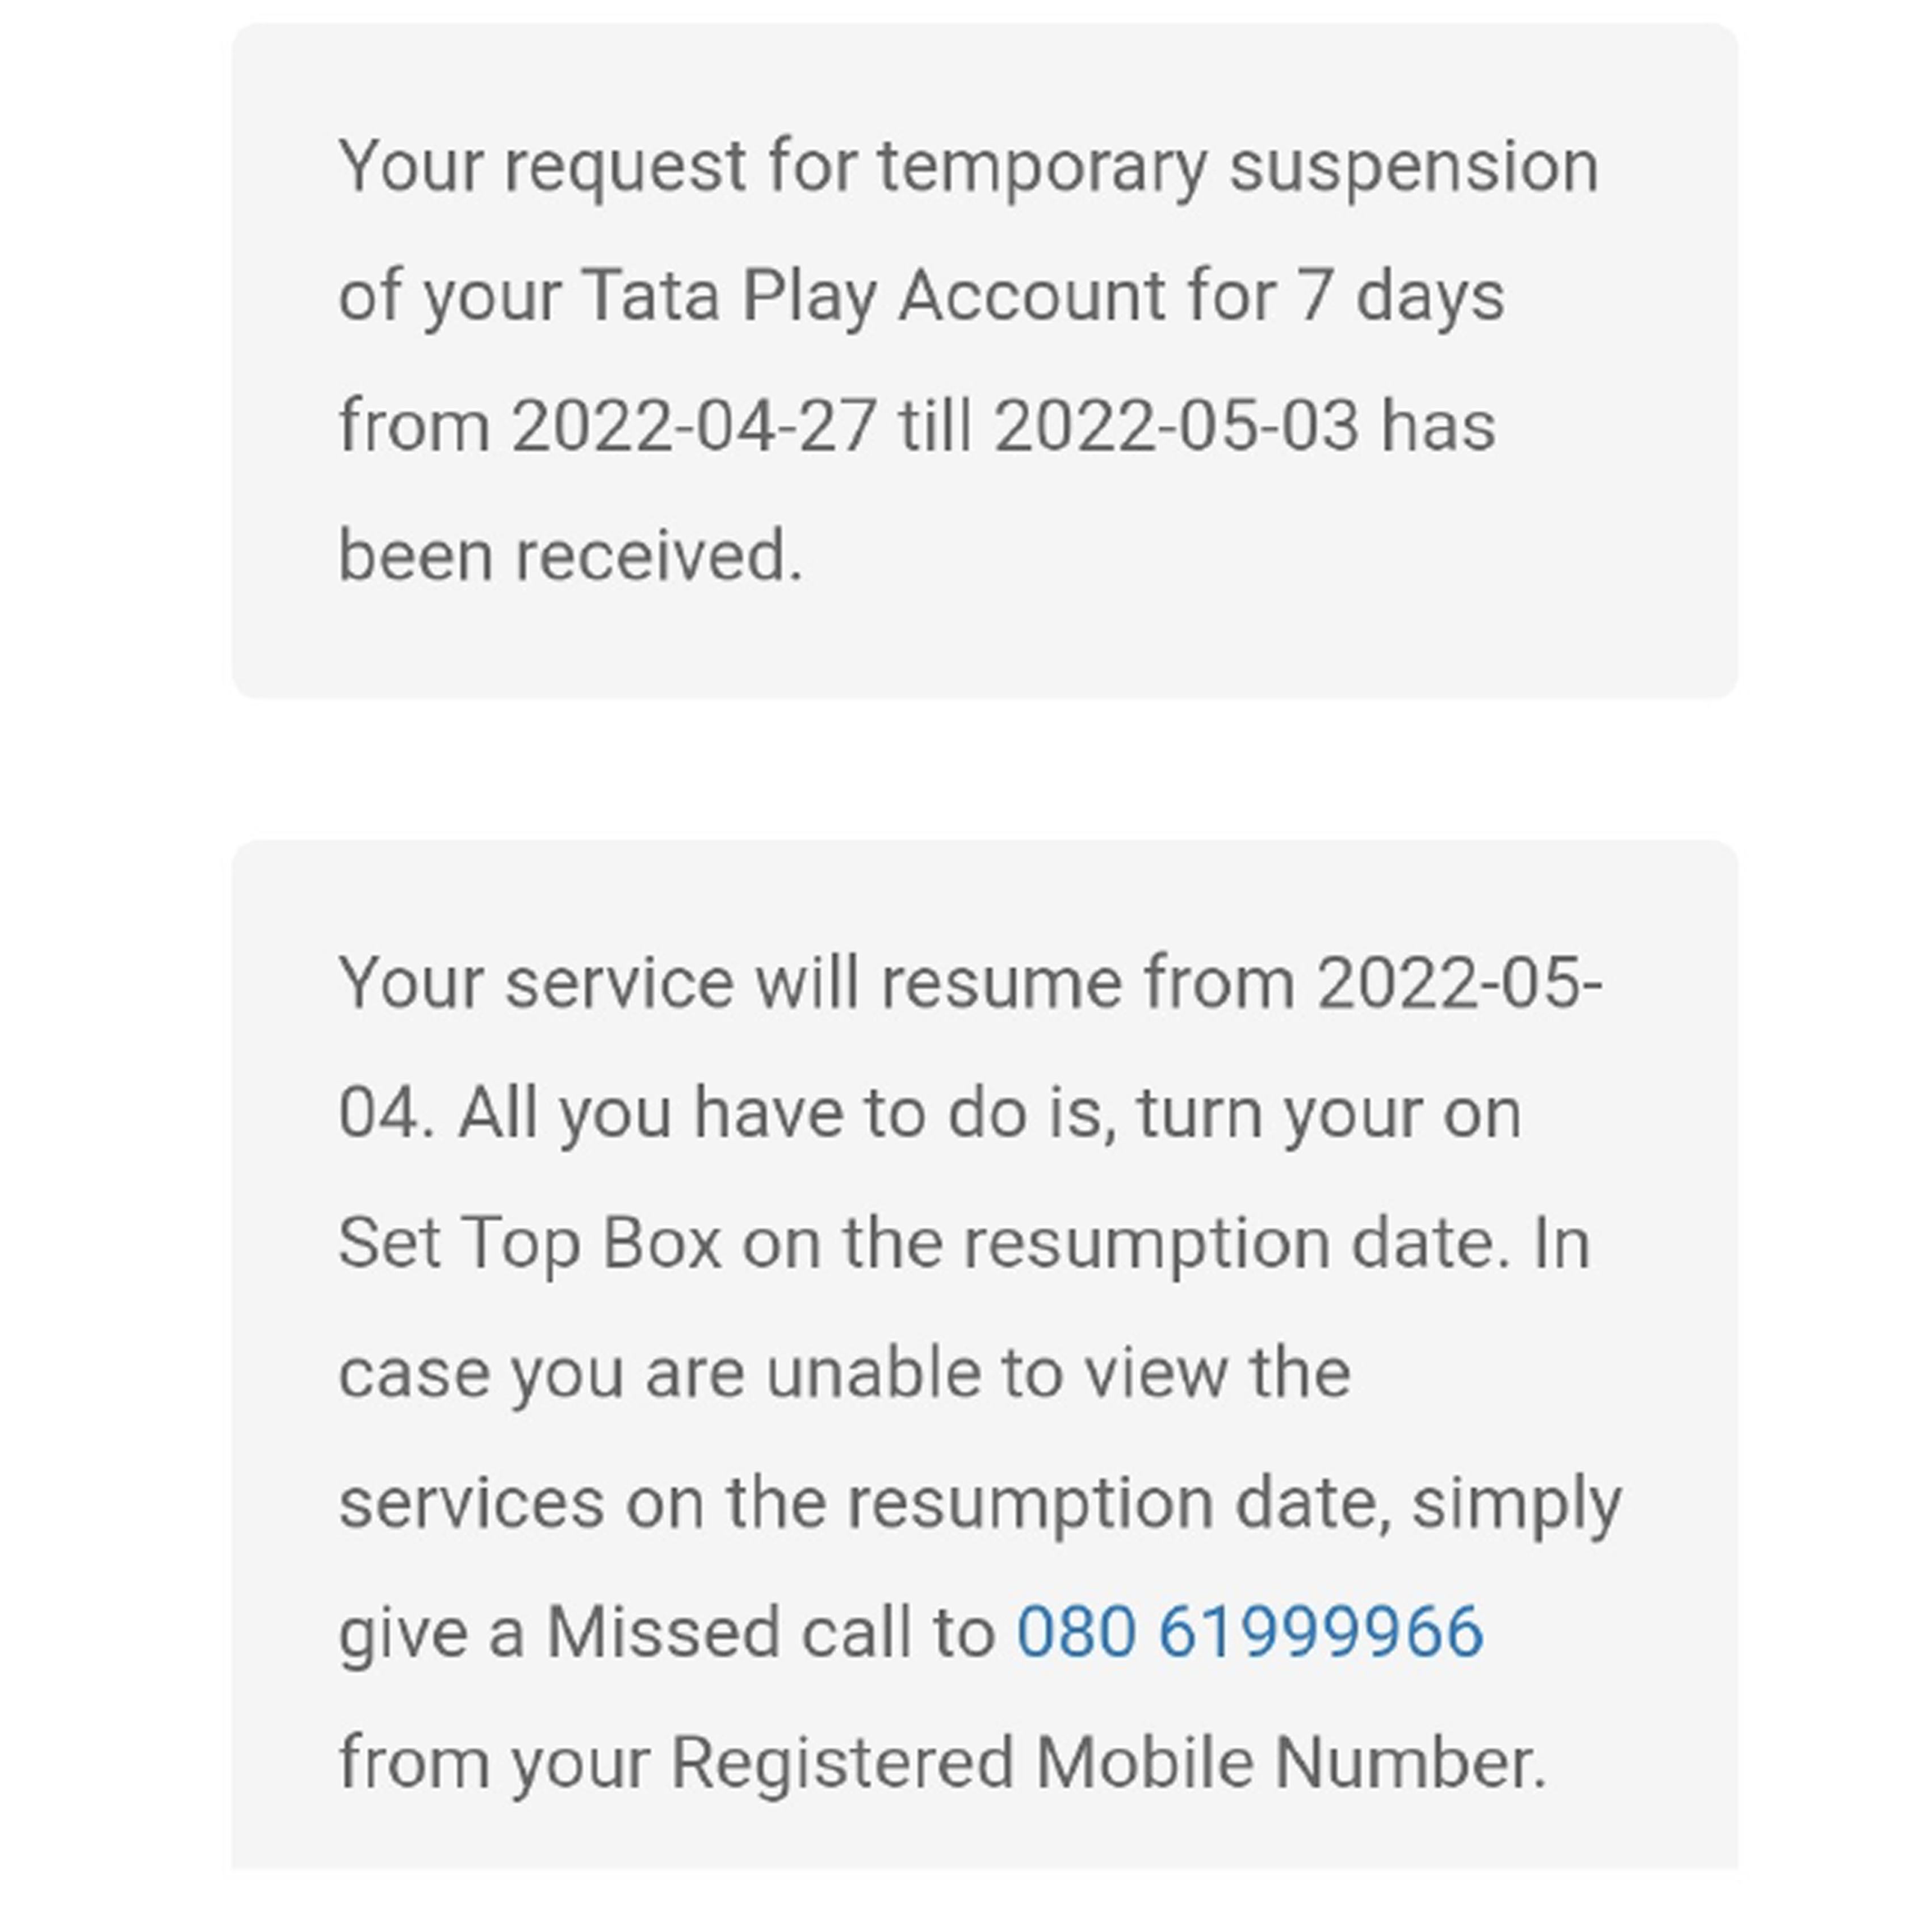The image size is (1932, 1906).
Task: Click the 'Tata Play Account' text
Action: click(872, 296)
